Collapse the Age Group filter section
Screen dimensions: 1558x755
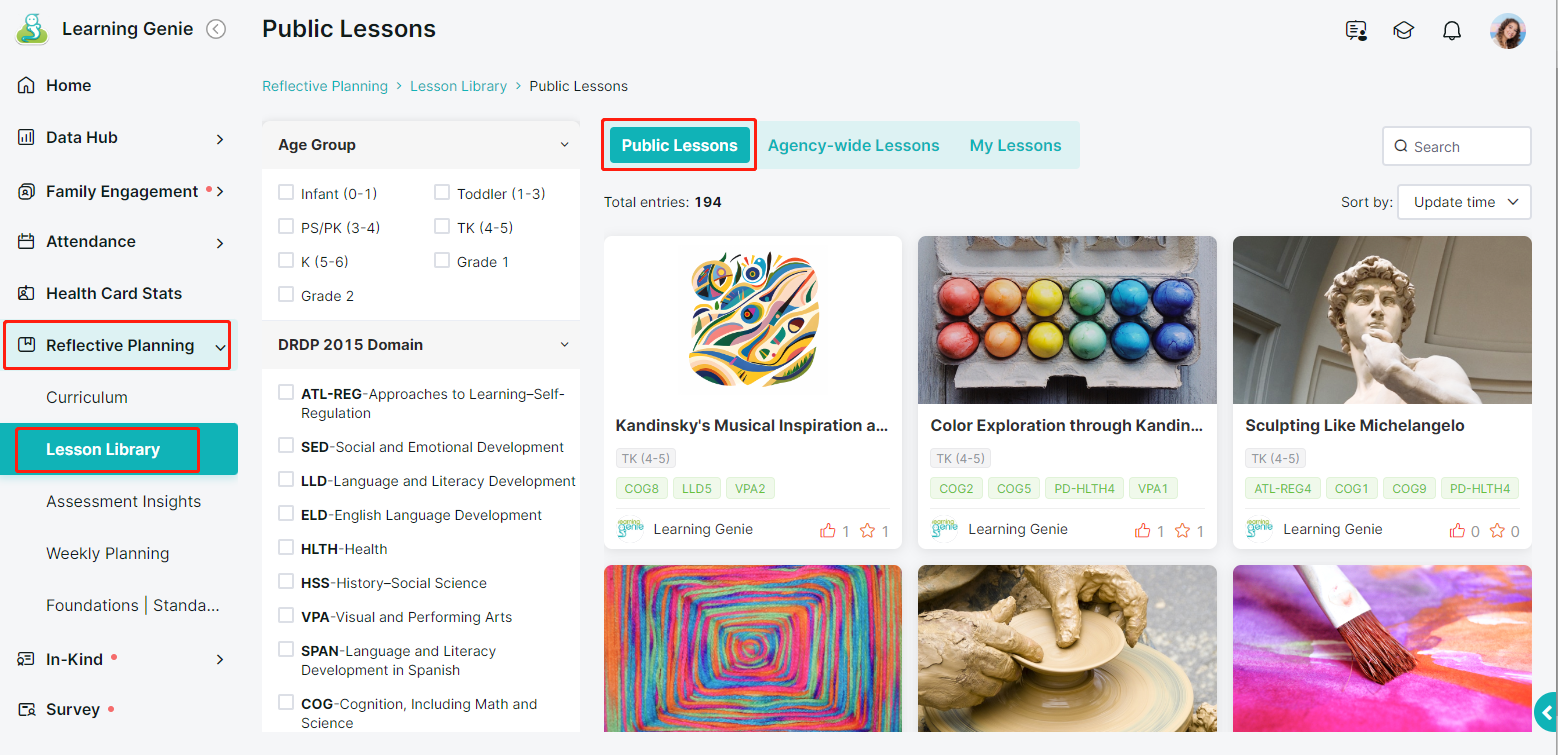pos(564,145)
